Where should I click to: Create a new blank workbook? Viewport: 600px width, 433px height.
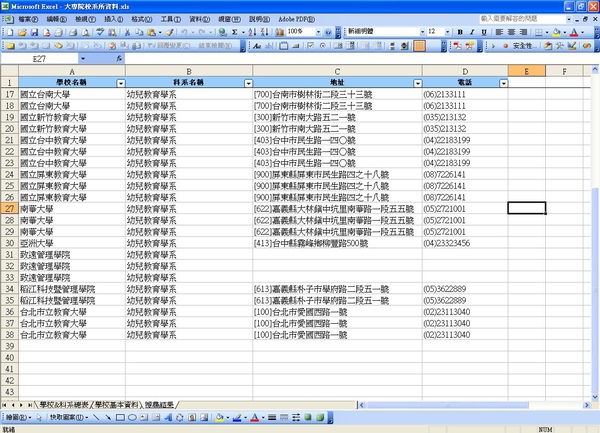tap(10, 33)
